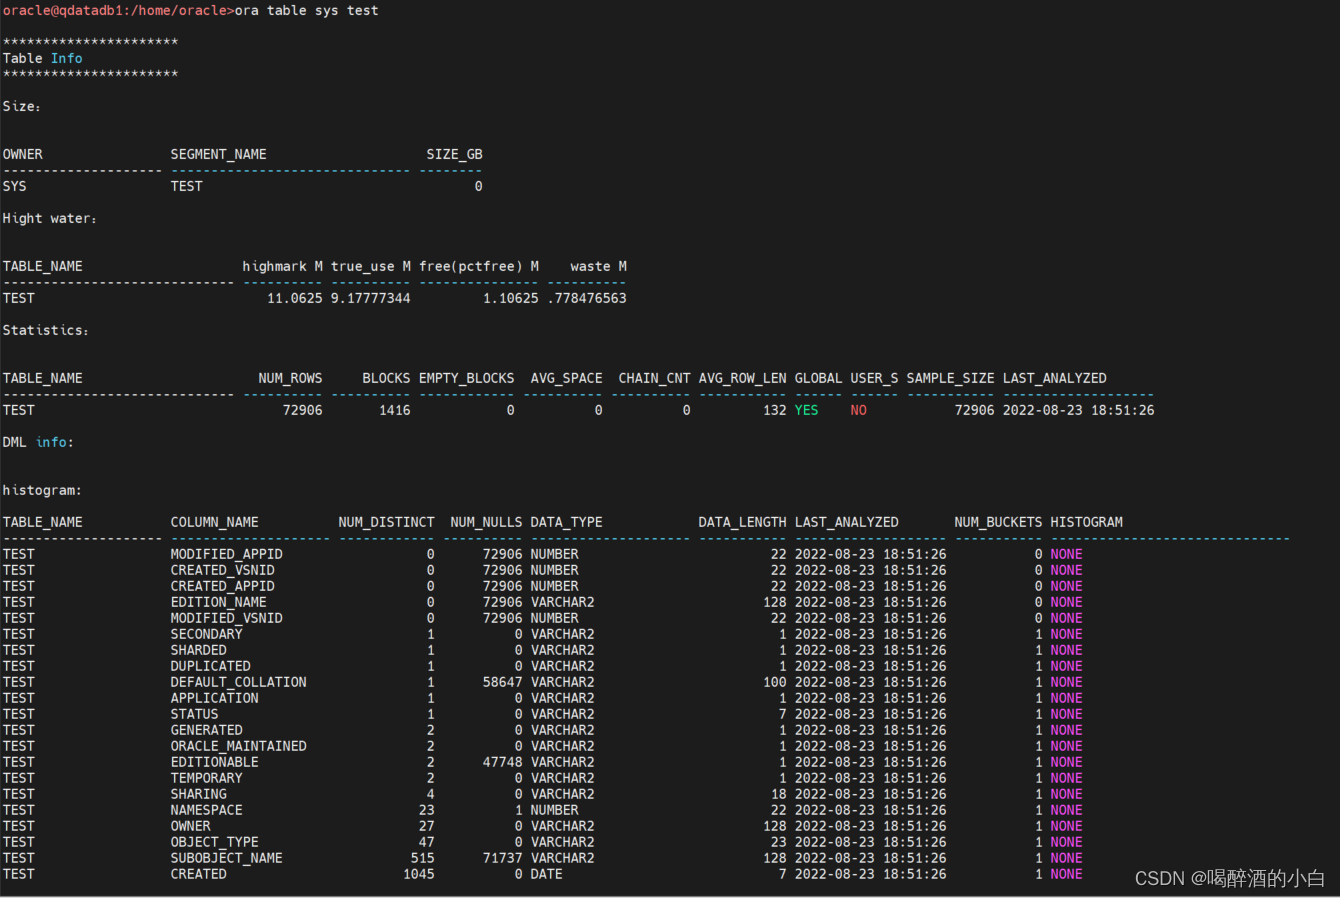Click the 'Hight water:' section label
Screen dimensions: 1340x898
49,218
